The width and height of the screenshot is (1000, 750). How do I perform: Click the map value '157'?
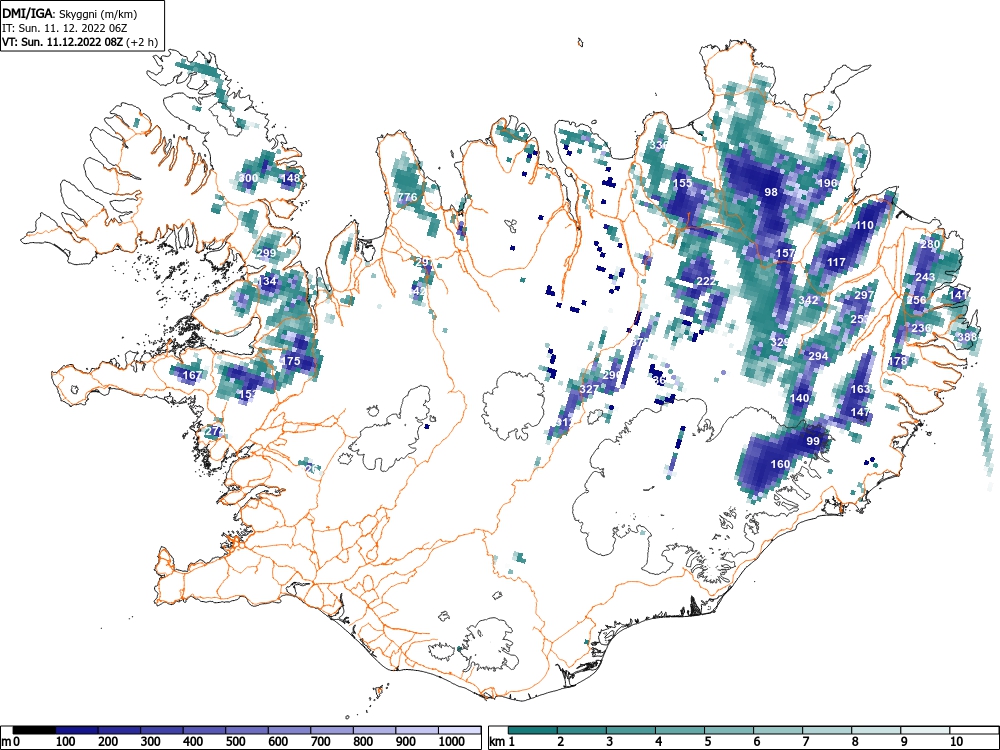pos(786,253)
